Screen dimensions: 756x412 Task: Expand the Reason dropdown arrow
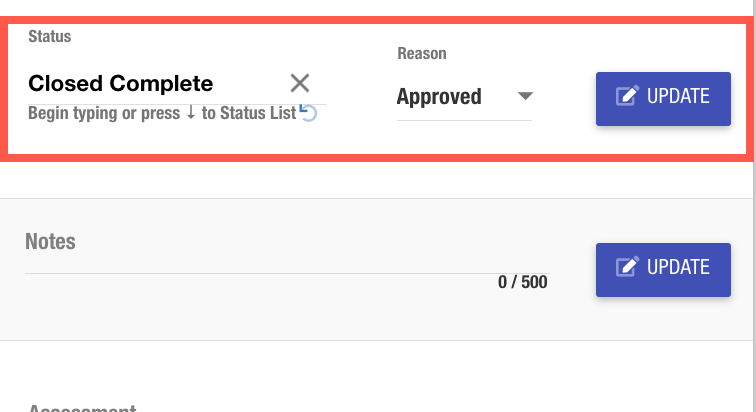click(525, 97)
